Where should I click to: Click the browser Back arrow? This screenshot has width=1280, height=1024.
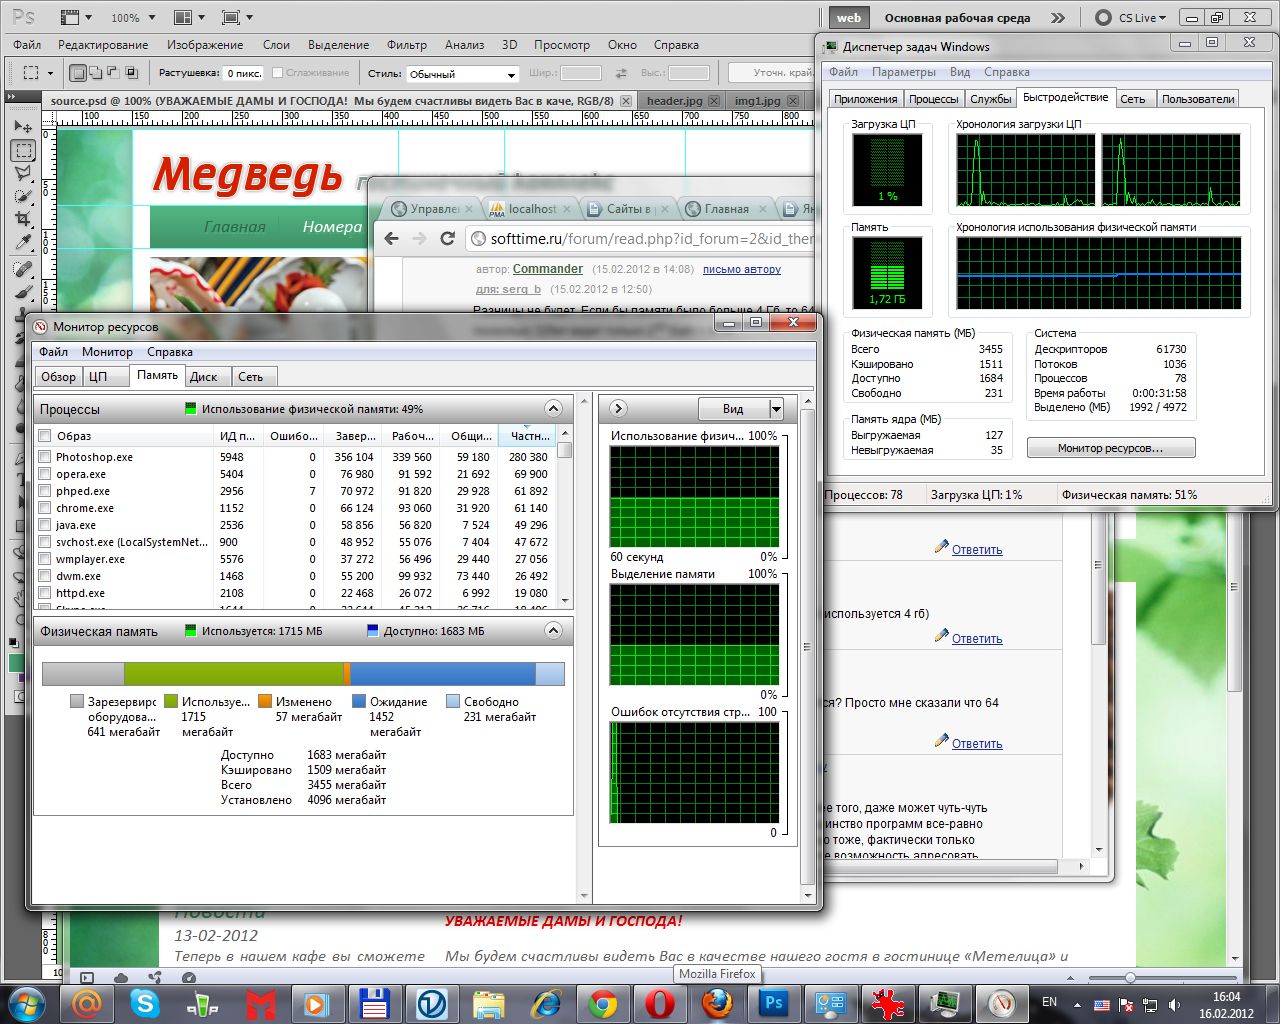pos(392,238)
